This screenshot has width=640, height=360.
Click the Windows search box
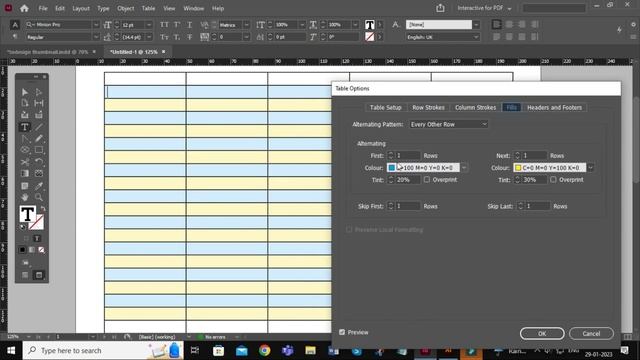(103, 351)
